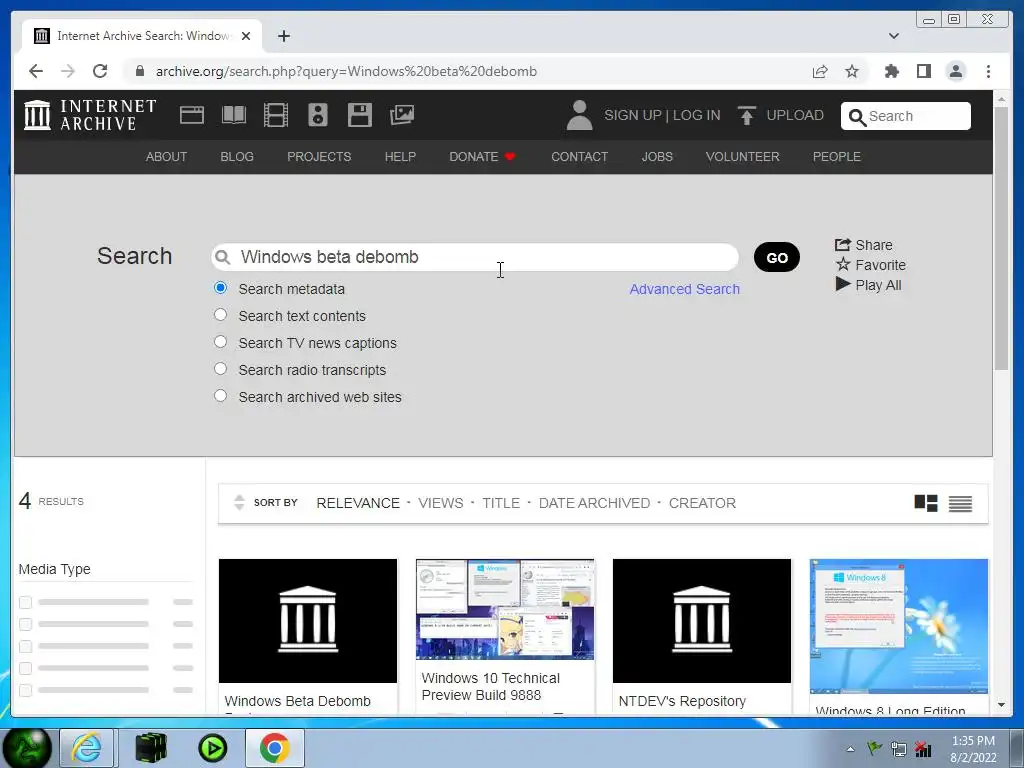1024x768 pixels.
Task: Switch results to tile grid view
Action: coord(925,503)
